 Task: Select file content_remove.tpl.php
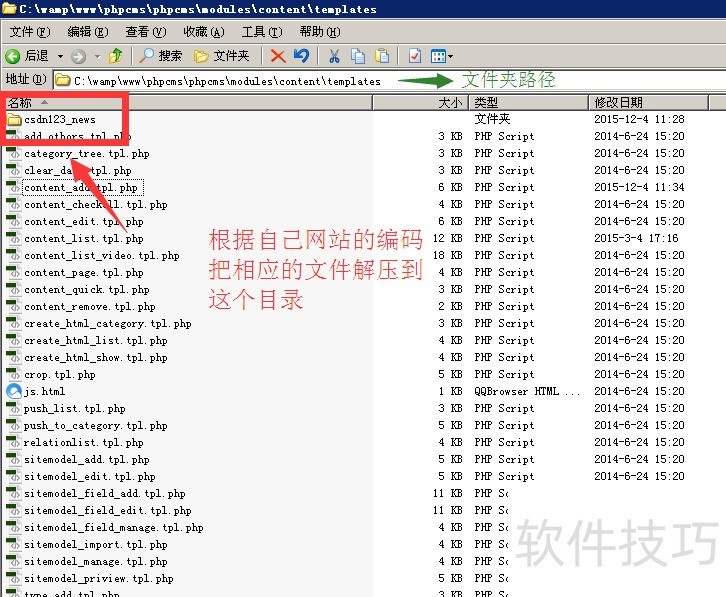point(90,307)
